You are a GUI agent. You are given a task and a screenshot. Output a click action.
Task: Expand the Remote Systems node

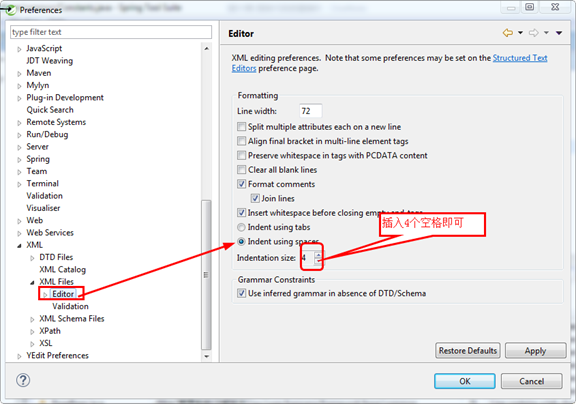19,123
